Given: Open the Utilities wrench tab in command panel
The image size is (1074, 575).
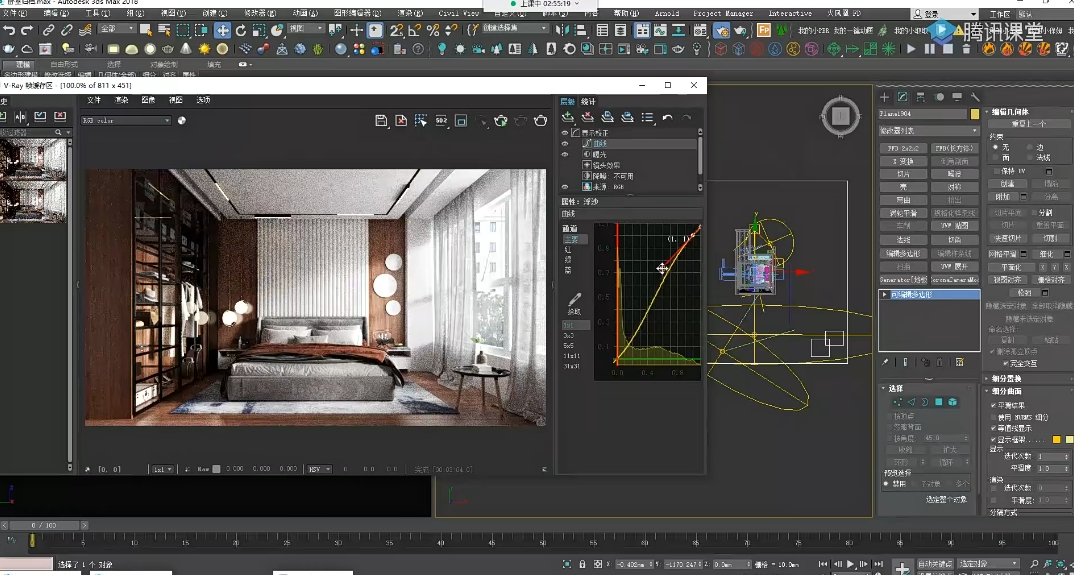Looking at the screenshot, I should [975, 97].
